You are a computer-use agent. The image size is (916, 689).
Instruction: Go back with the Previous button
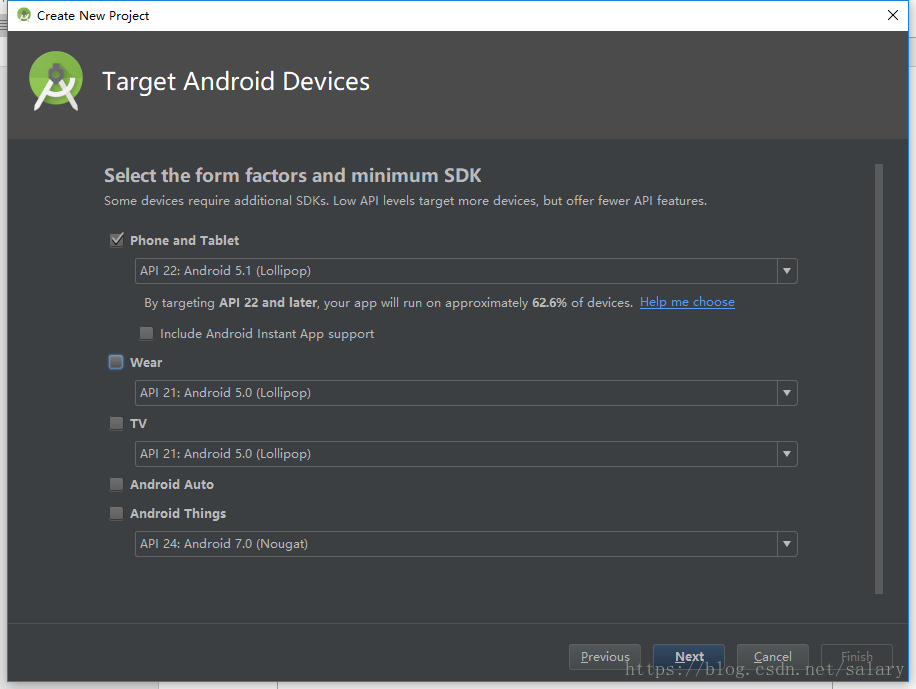click(x=605, y=657)
